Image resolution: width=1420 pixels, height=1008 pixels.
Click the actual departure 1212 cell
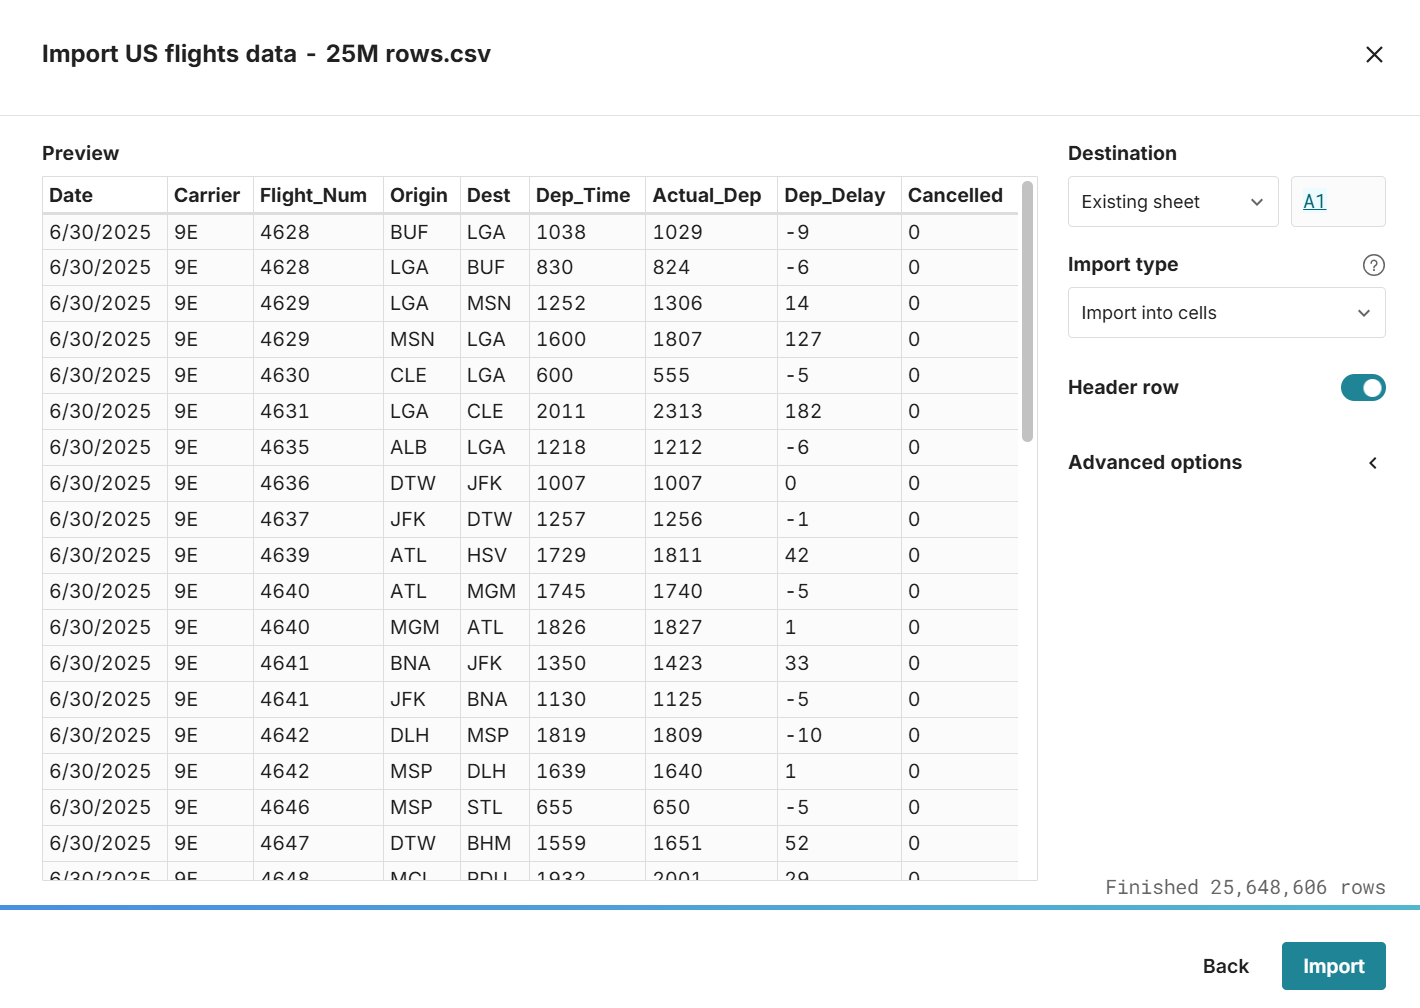click(x=712, y=448)
